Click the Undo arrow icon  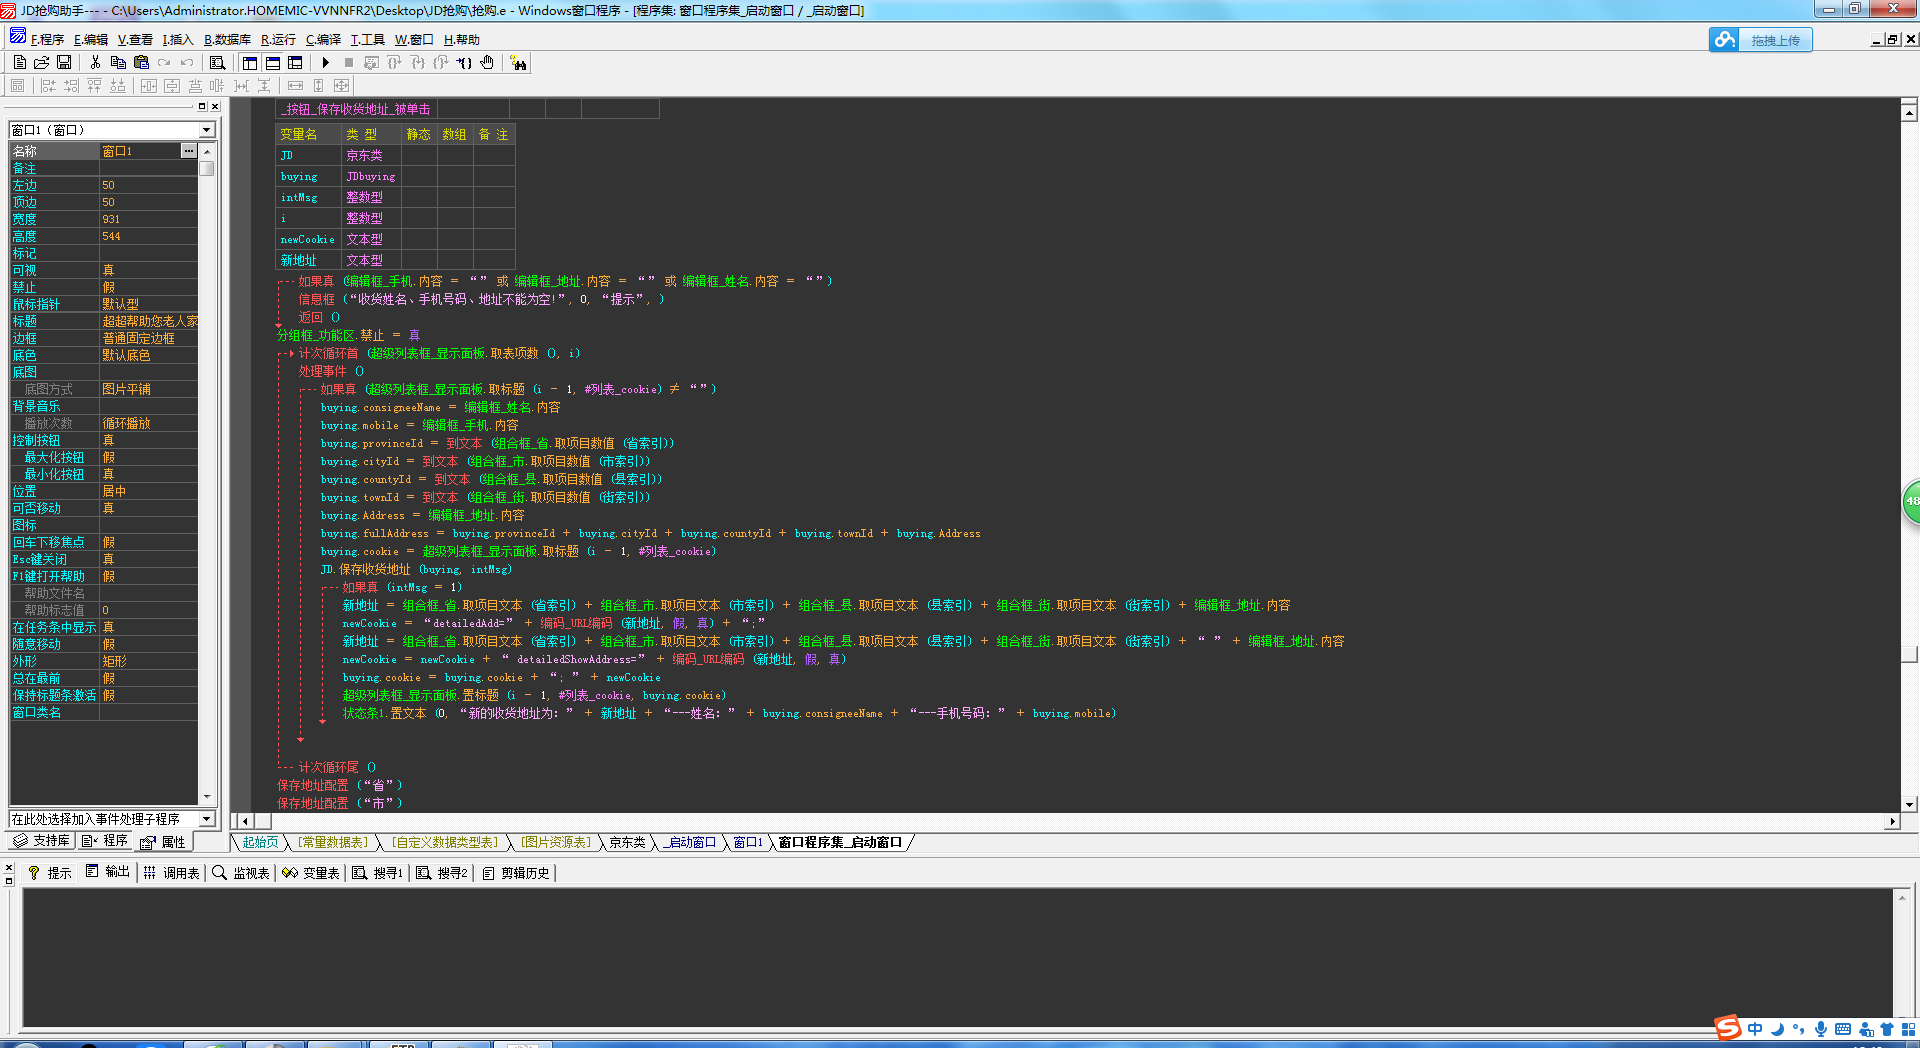coord(187,63)
